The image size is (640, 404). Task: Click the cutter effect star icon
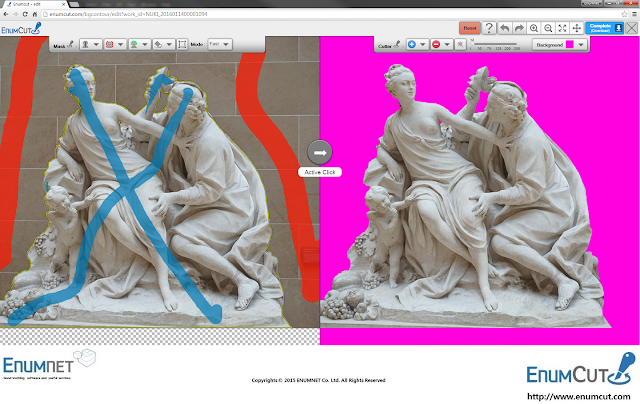coord(460,44)
